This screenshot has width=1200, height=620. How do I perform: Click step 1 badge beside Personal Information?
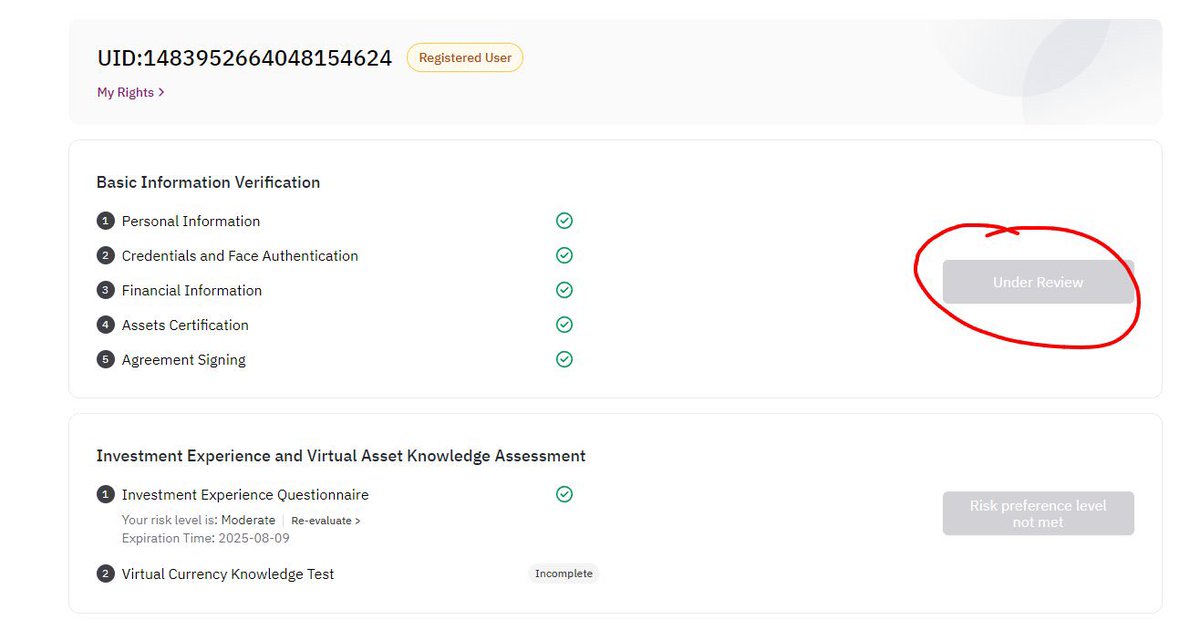[105, 221]
